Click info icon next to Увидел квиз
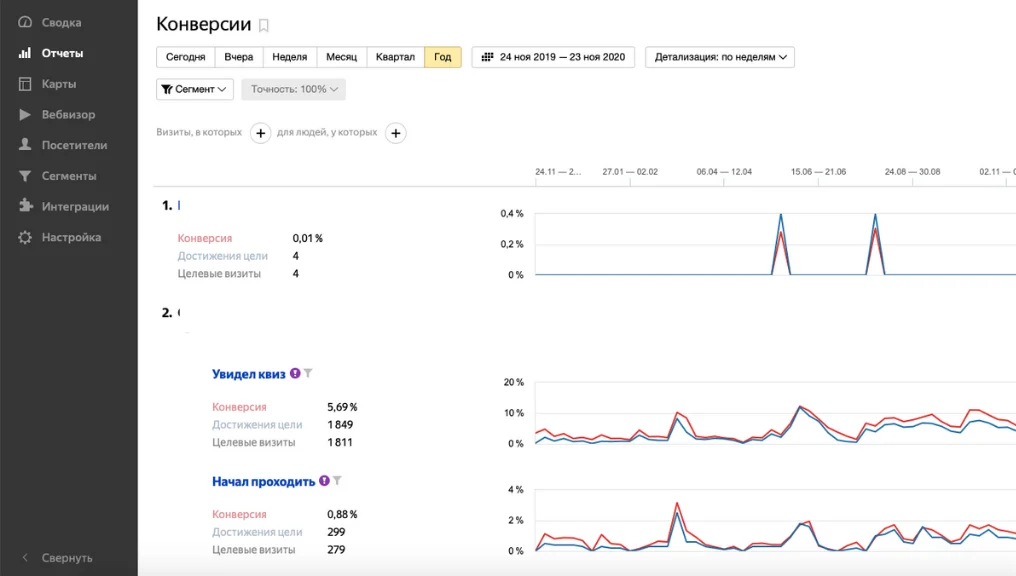The width and height of the screenshot is (1016, 576). 295,373
